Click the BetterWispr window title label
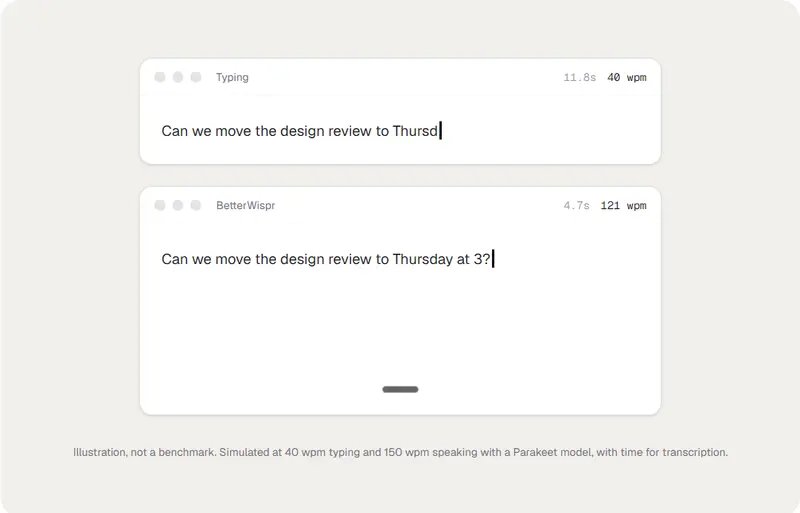 [245, 205]
